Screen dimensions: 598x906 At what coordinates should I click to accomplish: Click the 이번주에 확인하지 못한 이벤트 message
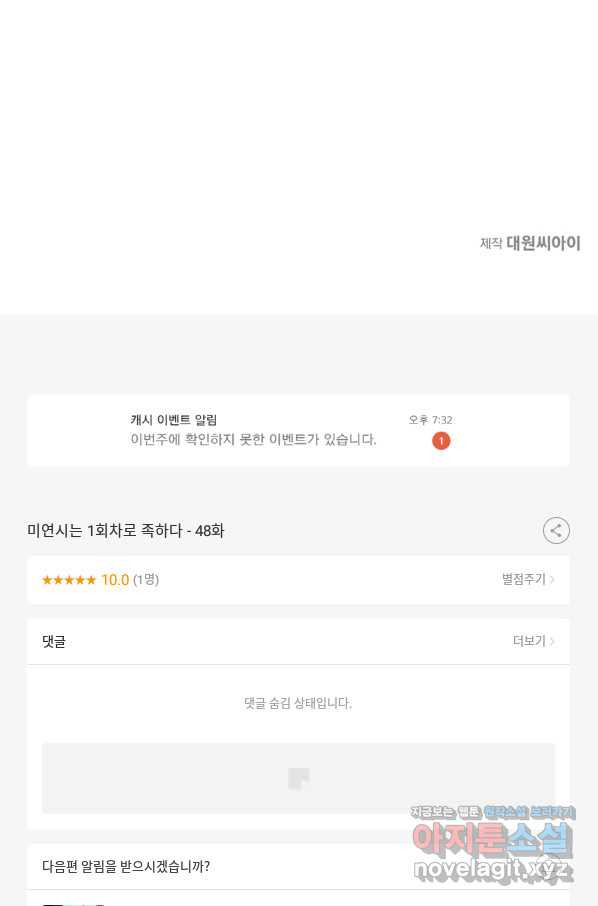tap(253, 440)
